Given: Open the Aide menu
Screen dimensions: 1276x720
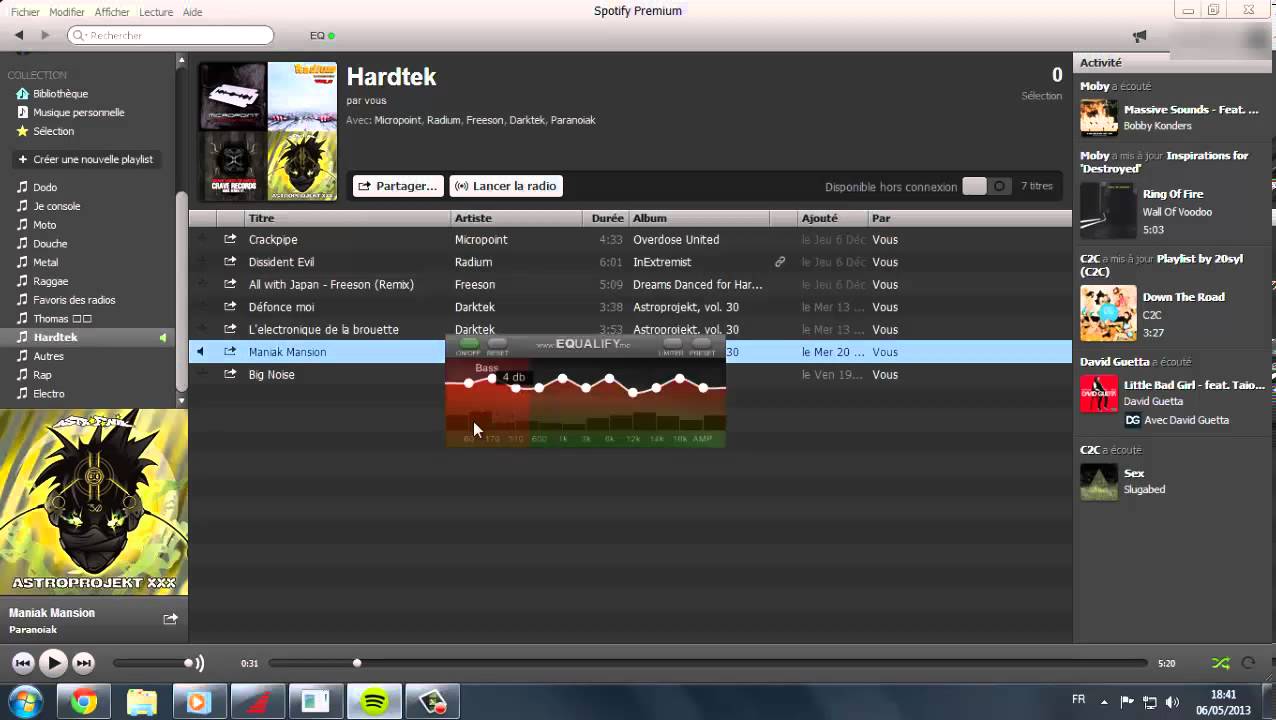Looking at the screenshot, I should [x=193, y=12].
